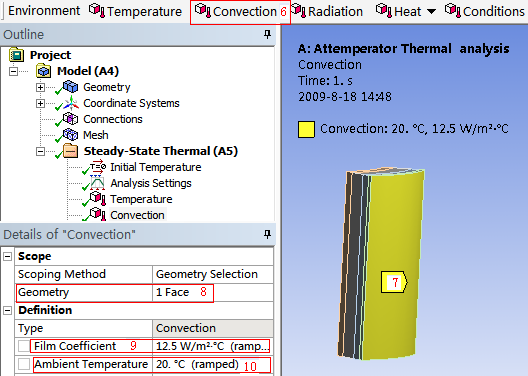This screenshot has width=528, height=376.
Task: Click the Geometry 1 Face field
Action: tap(212, 292)
